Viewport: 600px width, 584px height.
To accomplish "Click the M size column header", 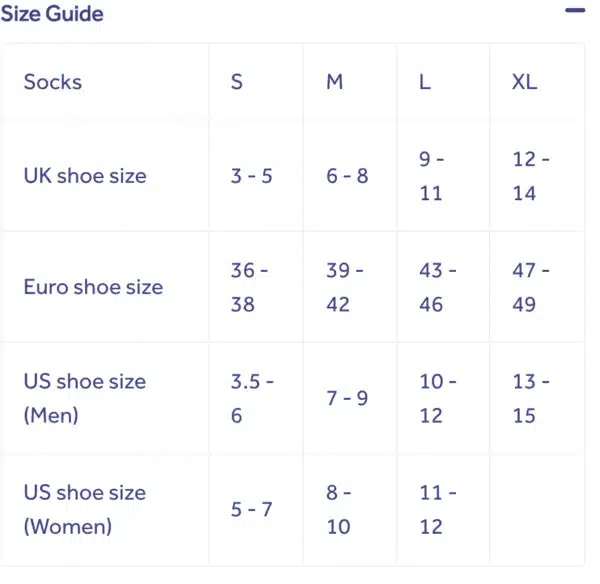I will [x=335, y=82].
